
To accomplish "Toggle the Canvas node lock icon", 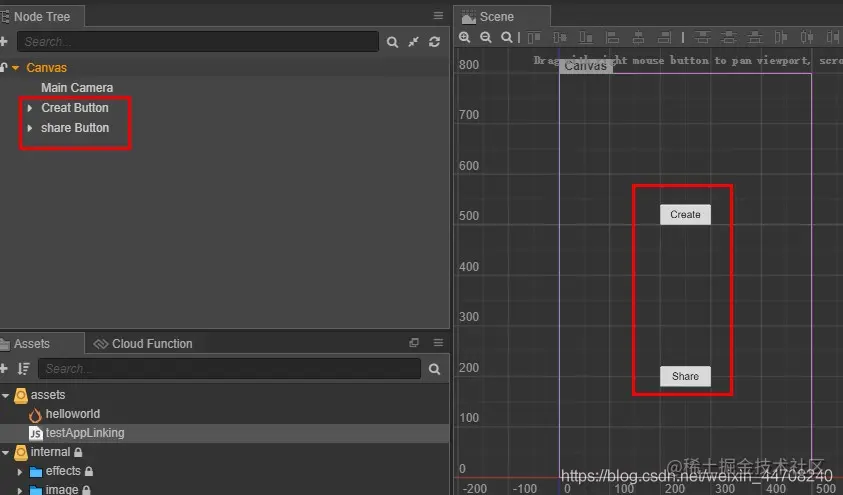I will tap(3, 67).
